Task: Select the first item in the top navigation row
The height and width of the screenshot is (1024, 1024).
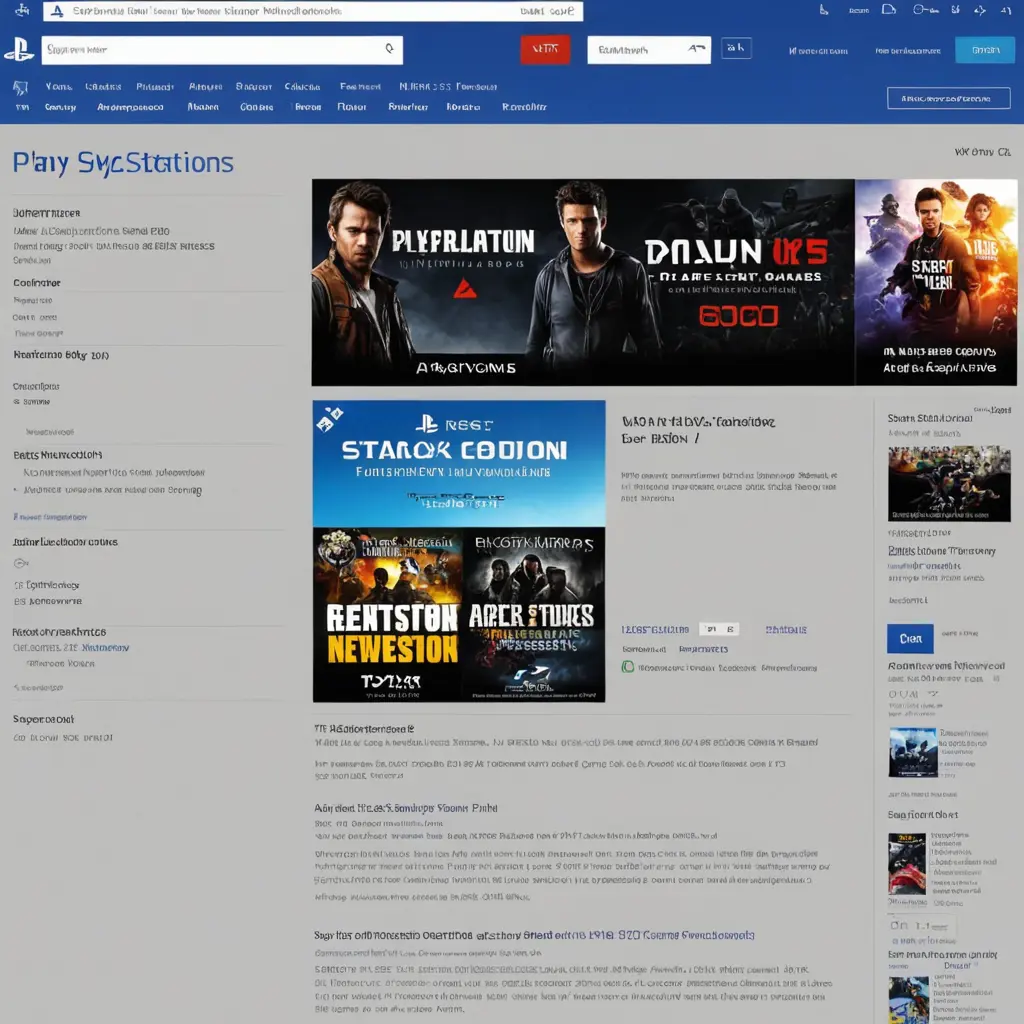Action: [58, 87]
